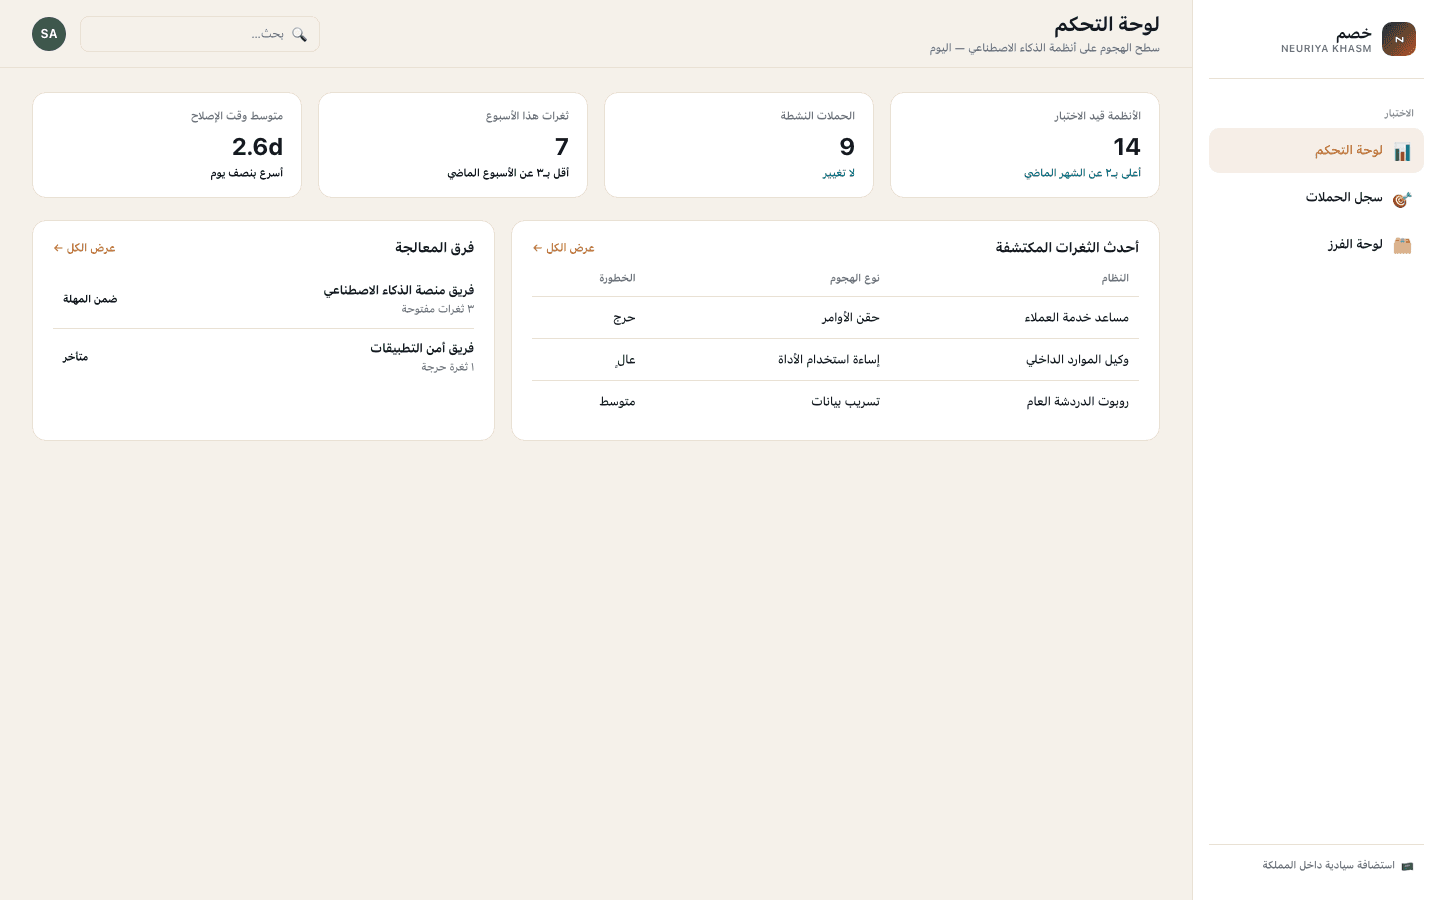Select the روبوت الدردشة العام system cell
The height and width of the screenshot is (900, 1440).
click(x=1078, y=402)
